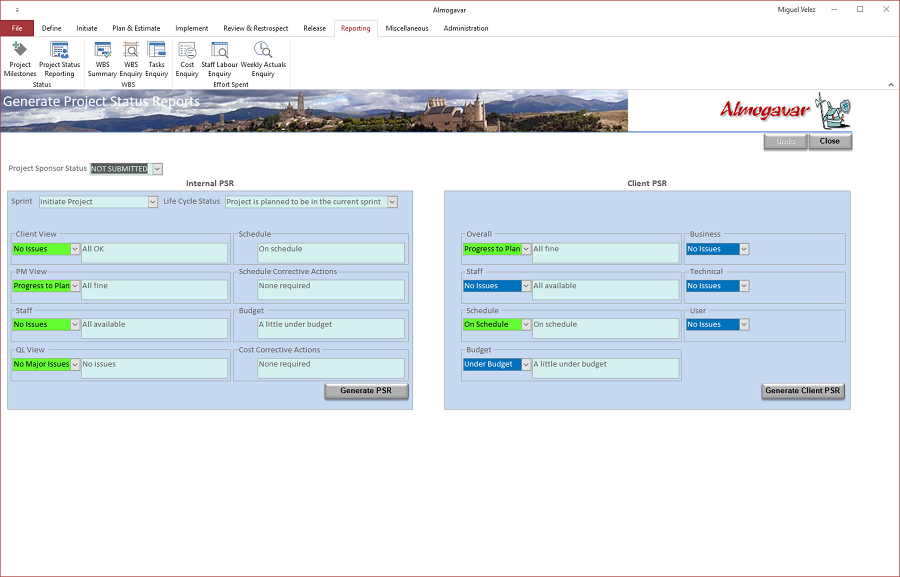This screenshot has height=577, width=900.
Task: Launch WBS Enquiry from the ribbon
Action: coord(131,59)
